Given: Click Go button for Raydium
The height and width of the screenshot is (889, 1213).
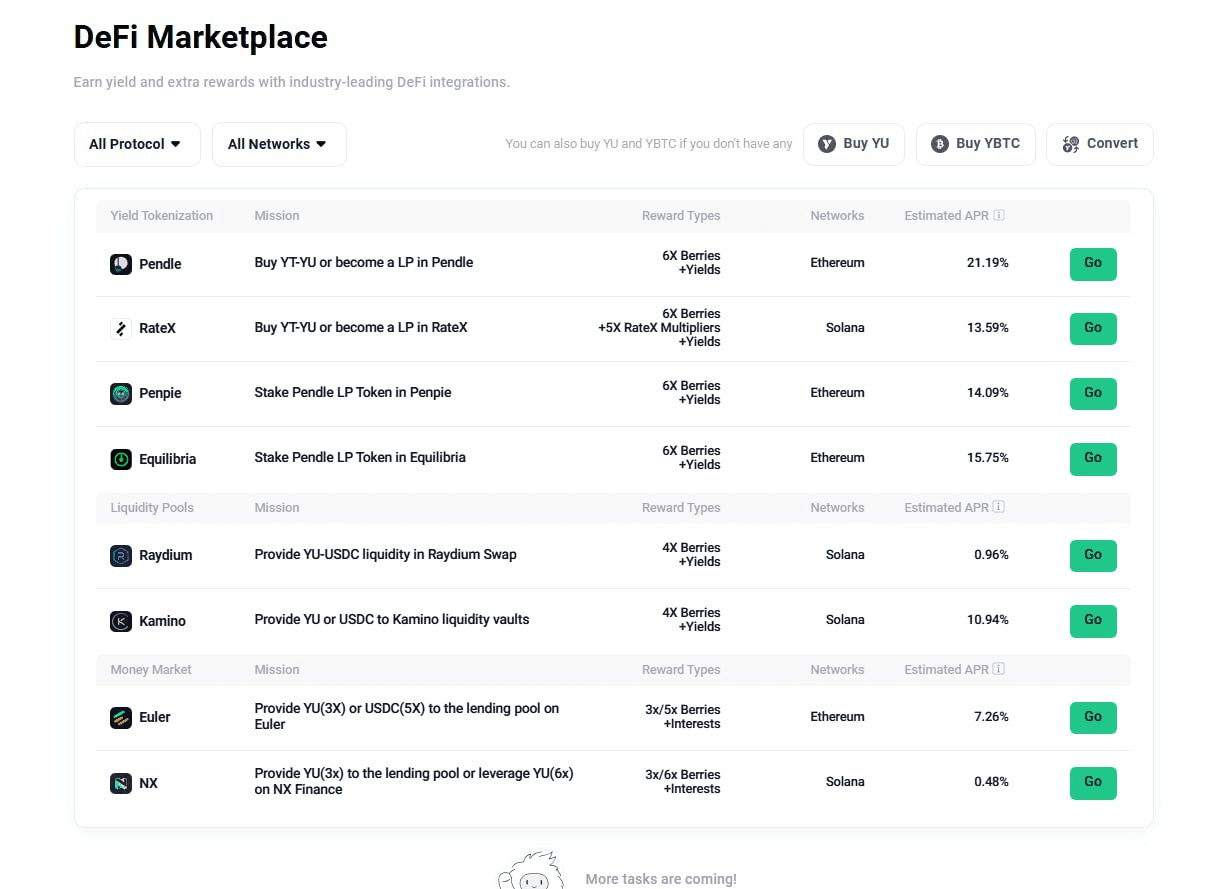Looking at the screenshot, I should tap(1093, 555).
